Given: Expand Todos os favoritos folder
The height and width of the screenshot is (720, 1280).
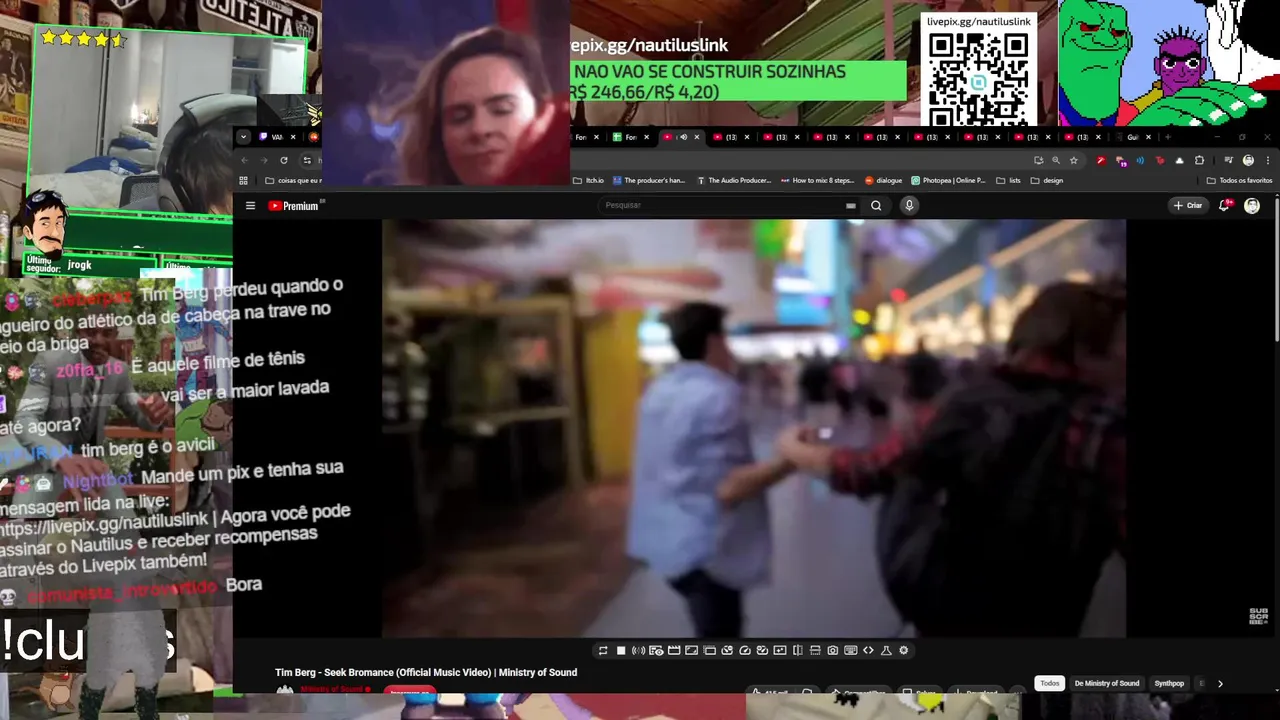Looking at the screenshot, I should [1239, 181].
